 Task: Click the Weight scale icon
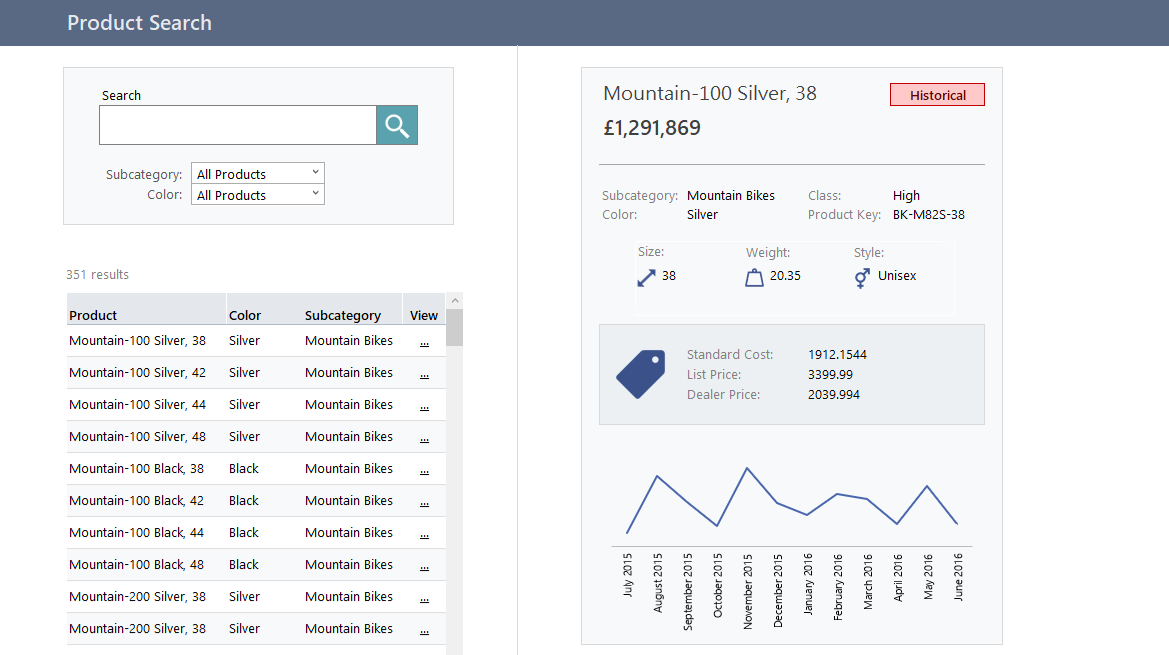(x=755, y=276)
